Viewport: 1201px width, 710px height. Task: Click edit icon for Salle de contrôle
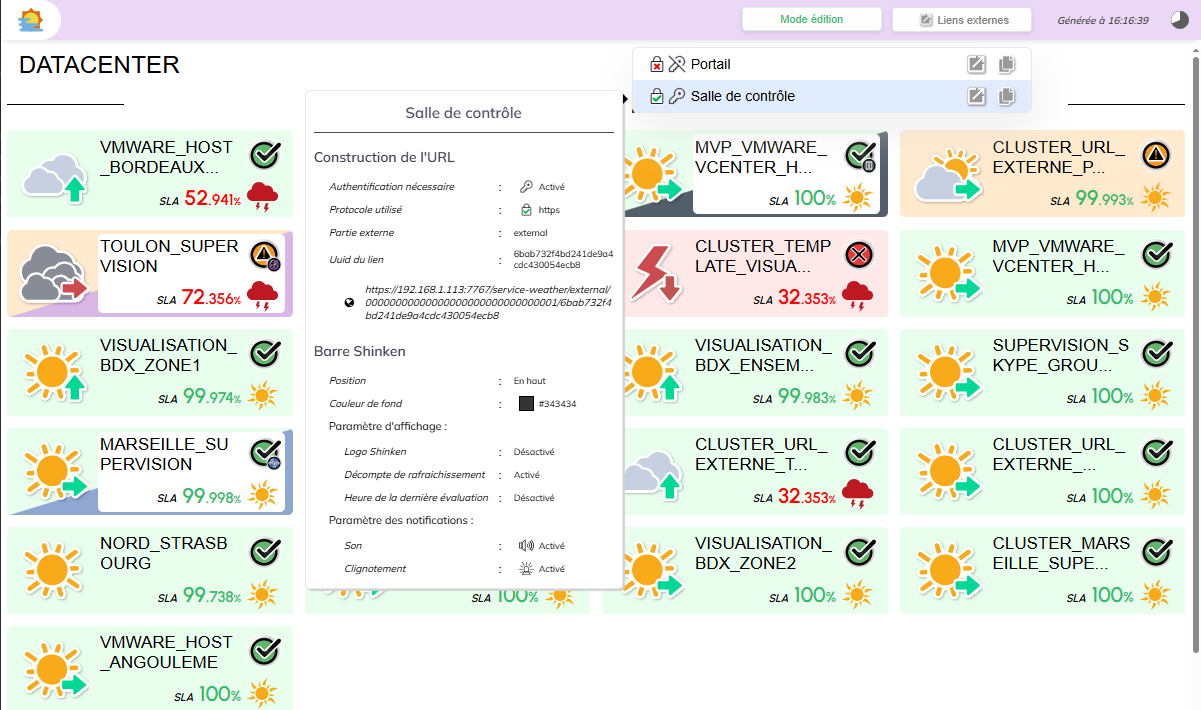pos(977,97)
